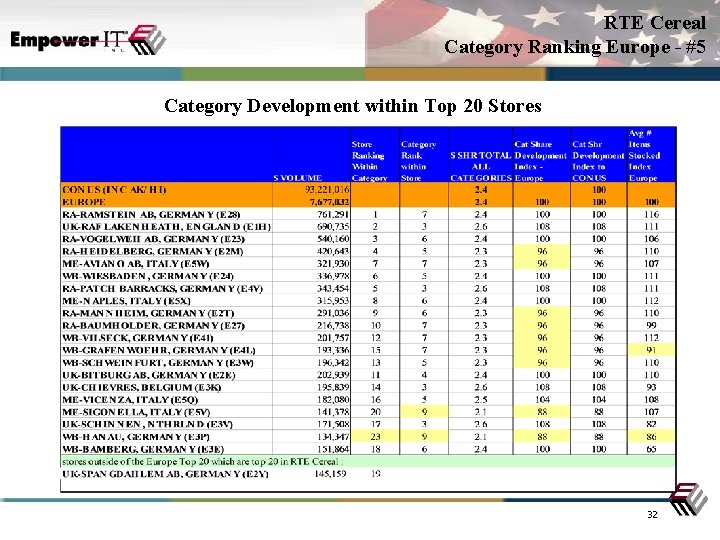Click the Europe volume 7,677,832
720x540 pixels.
[330, 202]
